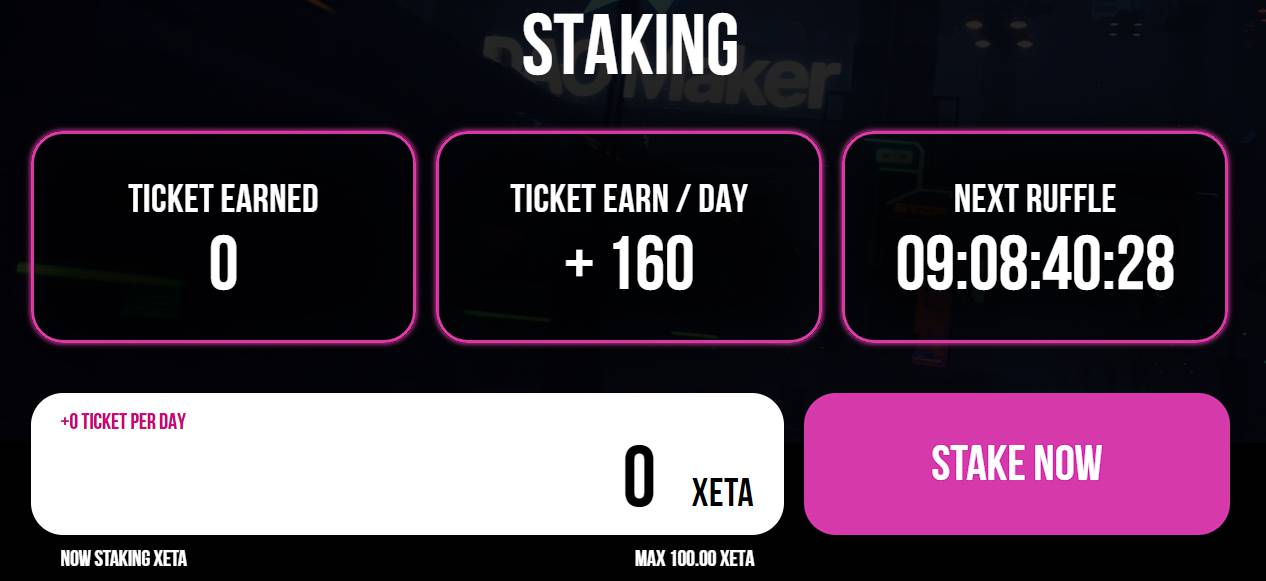Click the minutes digits 40 in countdown
The height and width of the screenshot is (581, 1266).
click(1070, 265)
